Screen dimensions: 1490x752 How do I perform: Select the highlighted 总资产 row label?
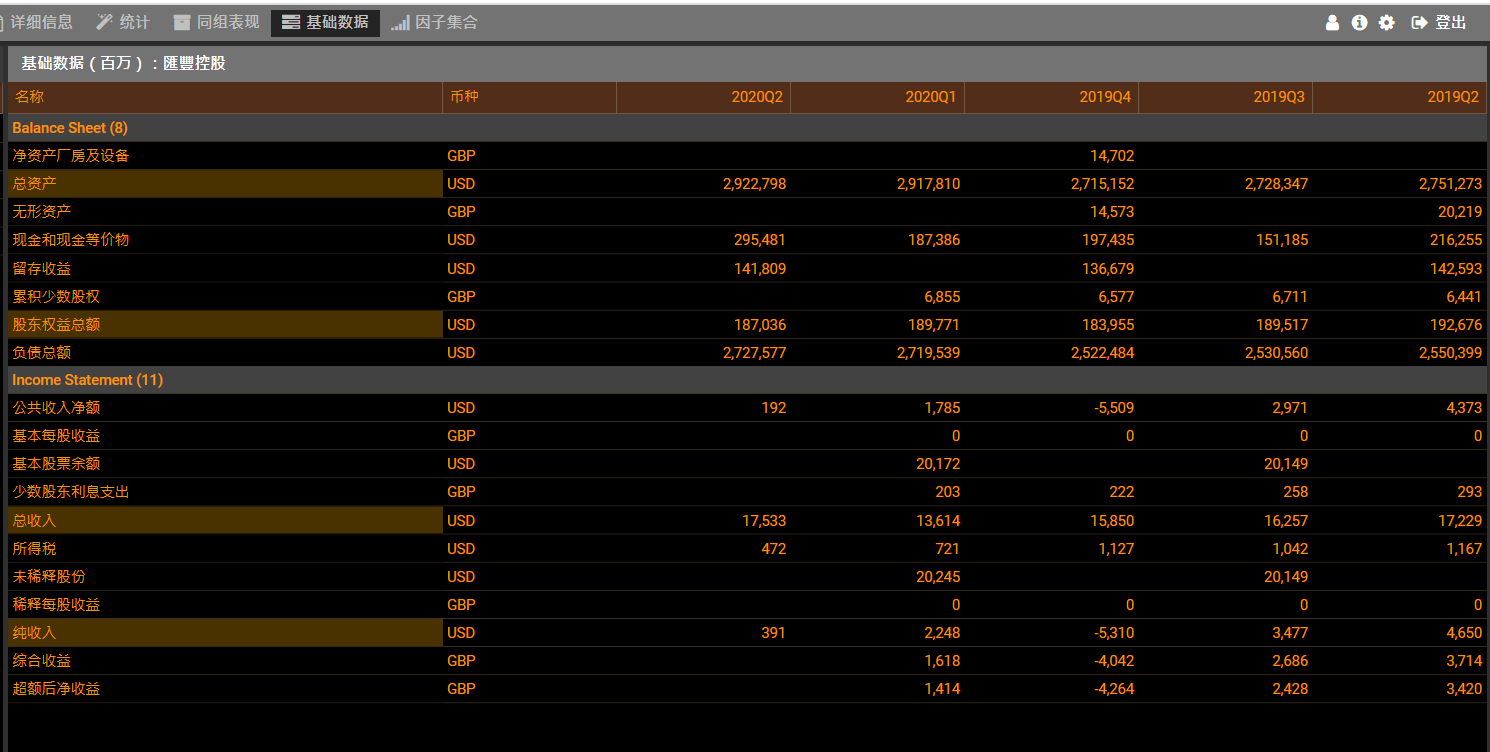[225, 184]
